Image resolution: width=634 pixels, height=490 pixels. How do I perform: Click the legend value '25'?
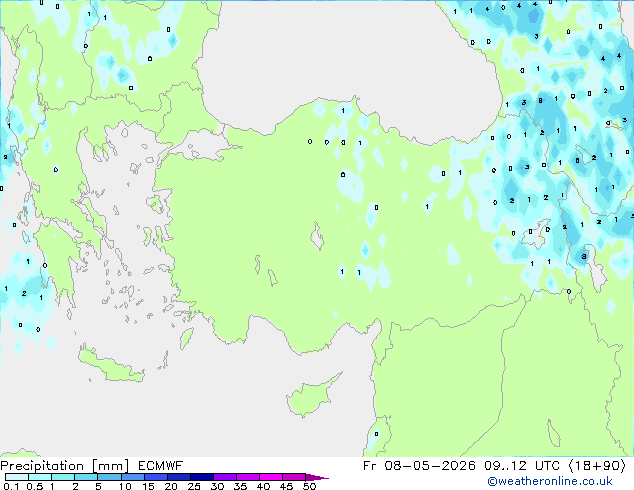pos(194,486)
